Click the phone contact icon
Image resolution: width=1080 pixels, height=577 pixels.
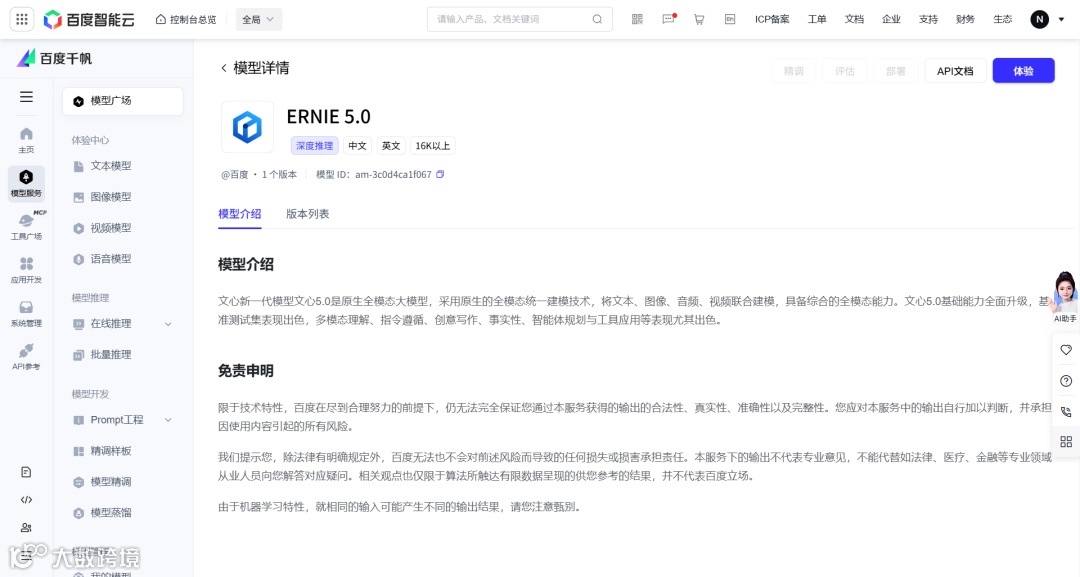(x=1066, y=412)
